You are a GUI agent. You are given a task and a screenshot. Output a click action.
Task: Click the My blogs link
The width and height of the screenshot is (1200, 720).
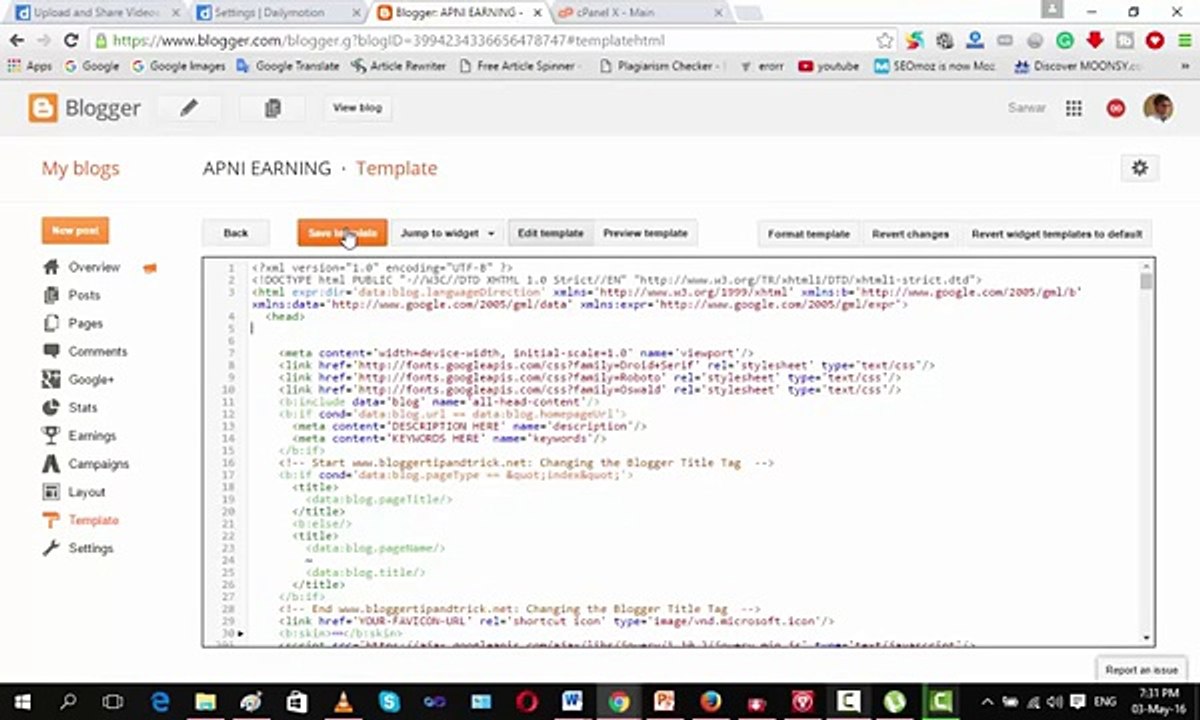pyautogui.click(x=80, y=168)
